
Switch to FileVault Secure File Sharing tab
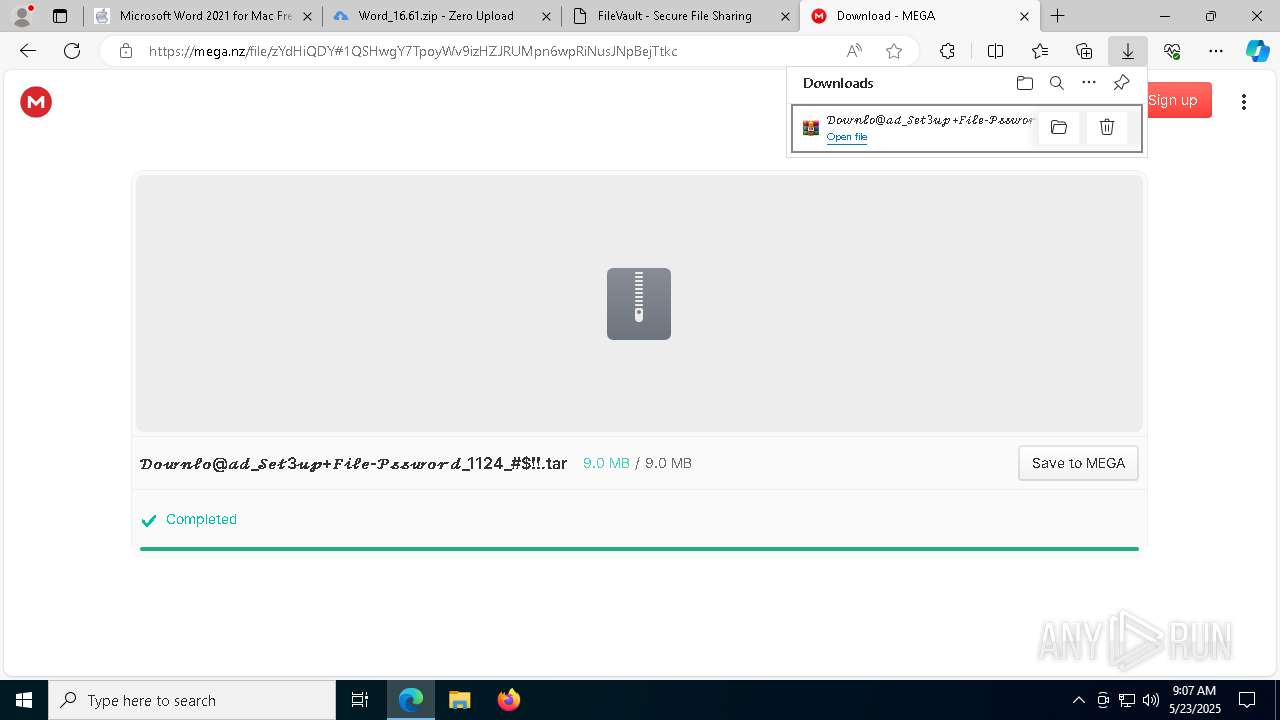tap(681, 16)
